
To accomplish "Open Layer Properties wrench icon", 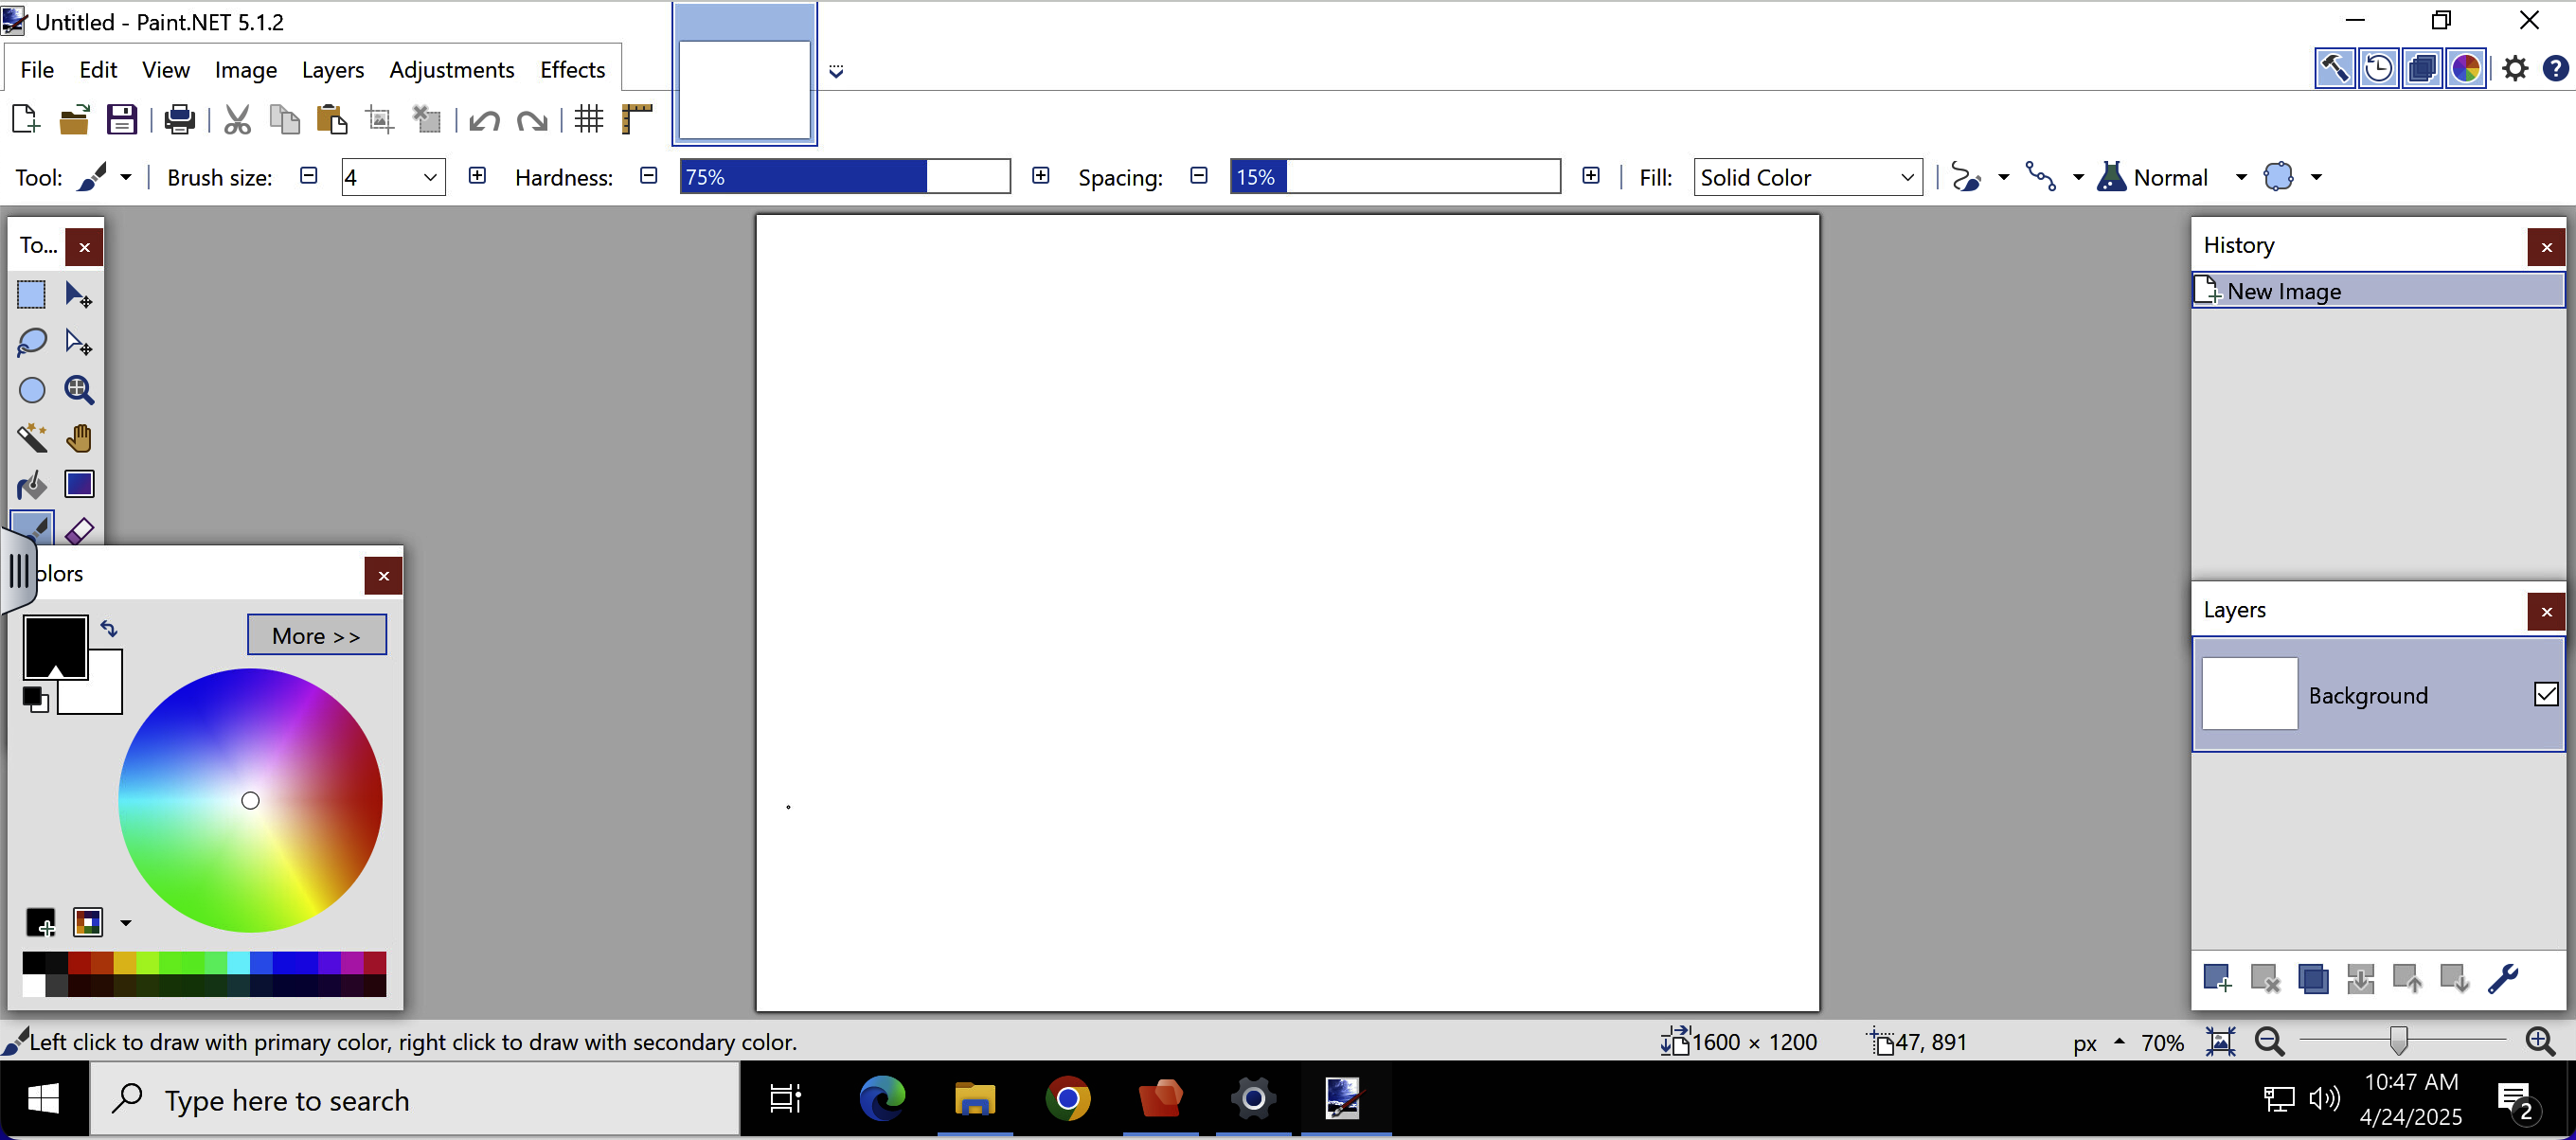I will point(2502,978).
